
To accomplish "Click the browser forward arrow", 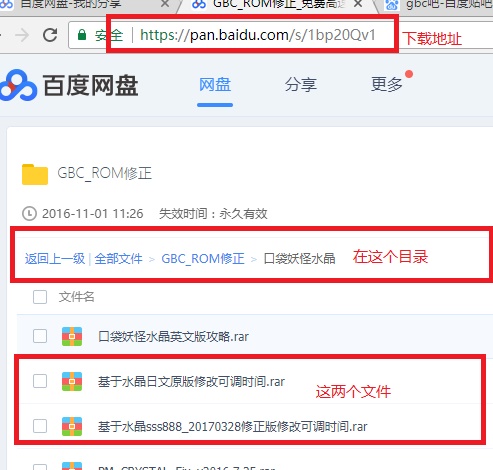I will (x=22, y=35).
